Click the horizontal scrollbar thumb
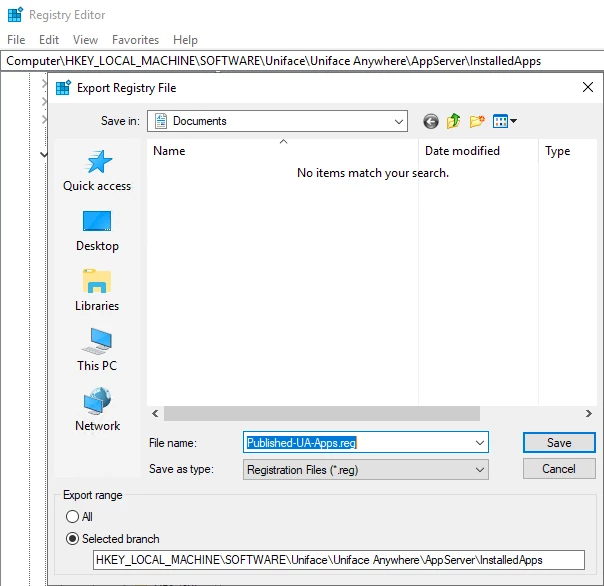This screenshot has height=586, width=604. [x=322, y=413]
